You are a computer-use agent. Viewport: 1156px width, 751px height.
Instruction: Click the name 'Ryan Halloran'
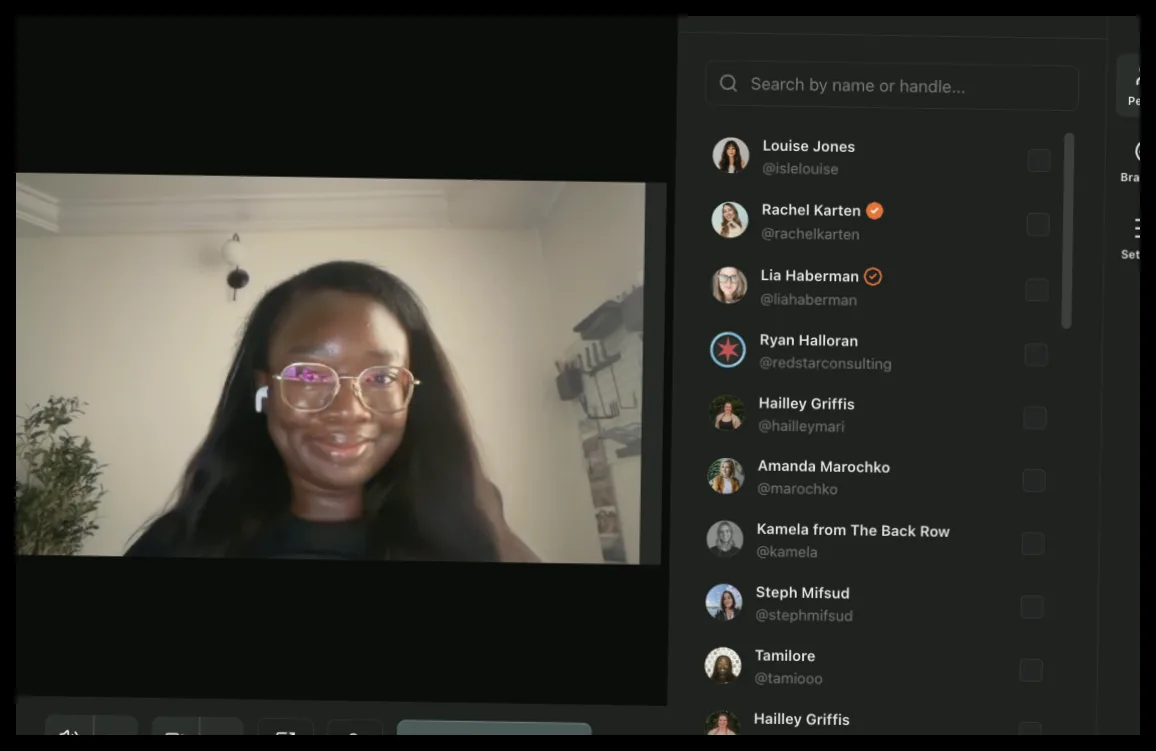click(x=809, y=340)
